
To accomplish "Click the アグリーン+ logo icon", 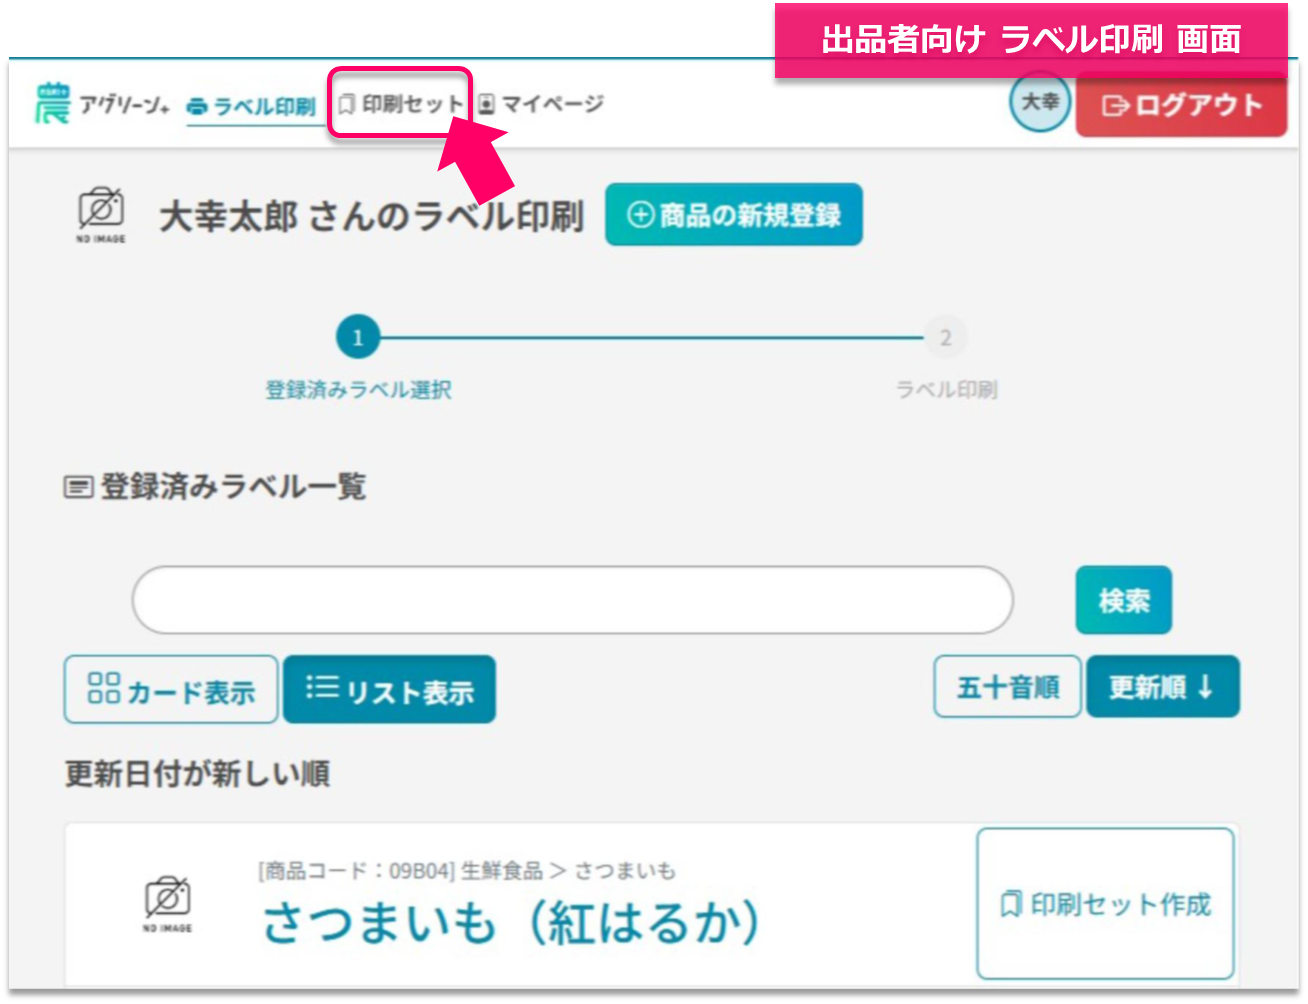I will coord(52,104).
